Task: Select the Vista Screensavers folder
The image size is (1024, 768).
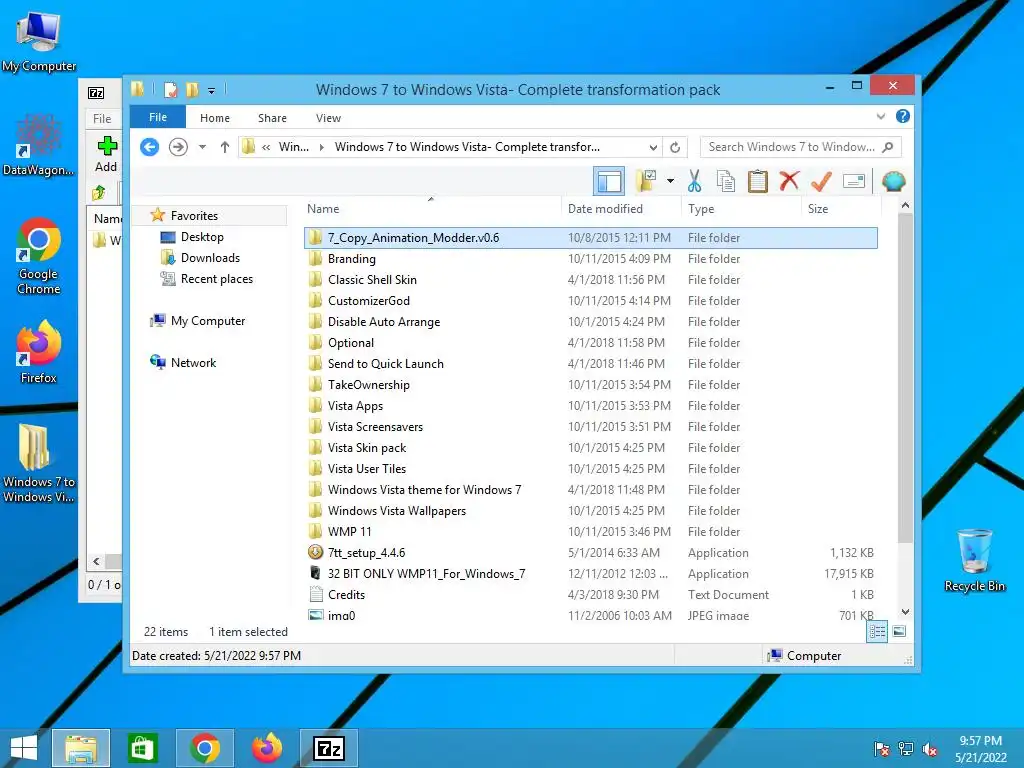Action: (x=591, y=426)
